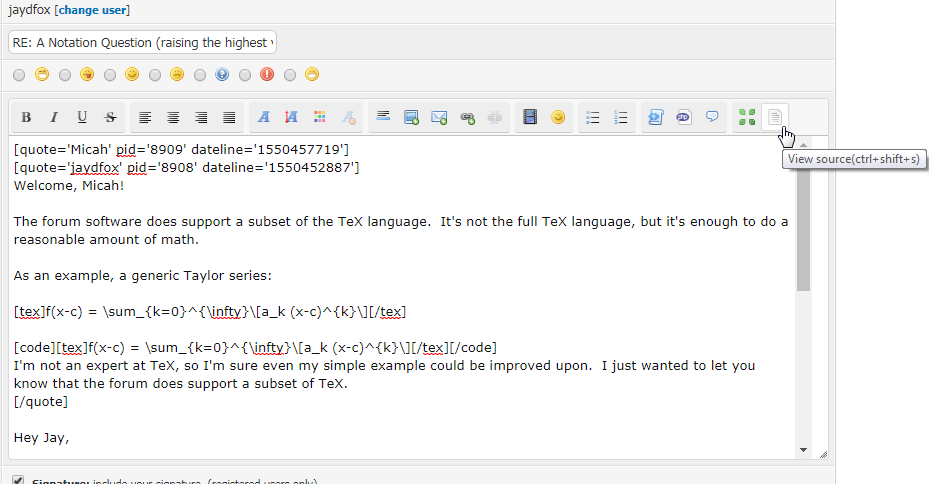The height and width of the screenshot is (484, 929).
Task: Toggle bold formatting in the editor
Action: click(x=26, y=117)
